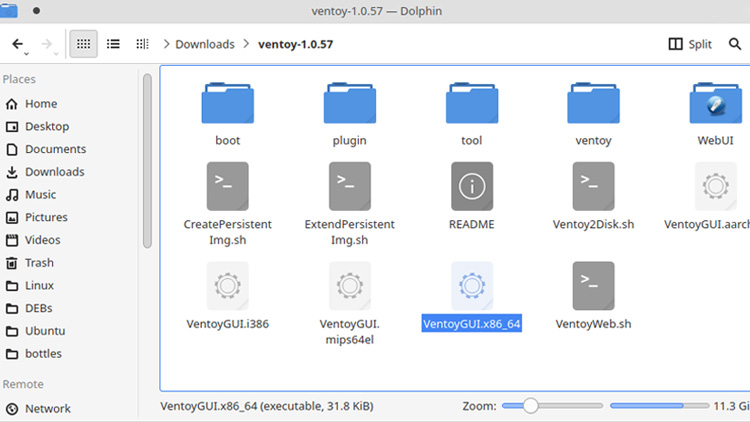Select the boot folder icon

tap(227, 104)
